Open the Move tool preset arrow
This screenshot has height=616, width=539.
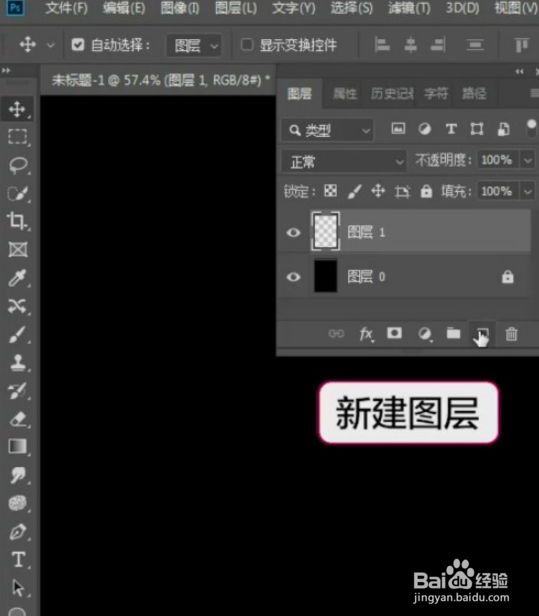(x=50, y=45)
